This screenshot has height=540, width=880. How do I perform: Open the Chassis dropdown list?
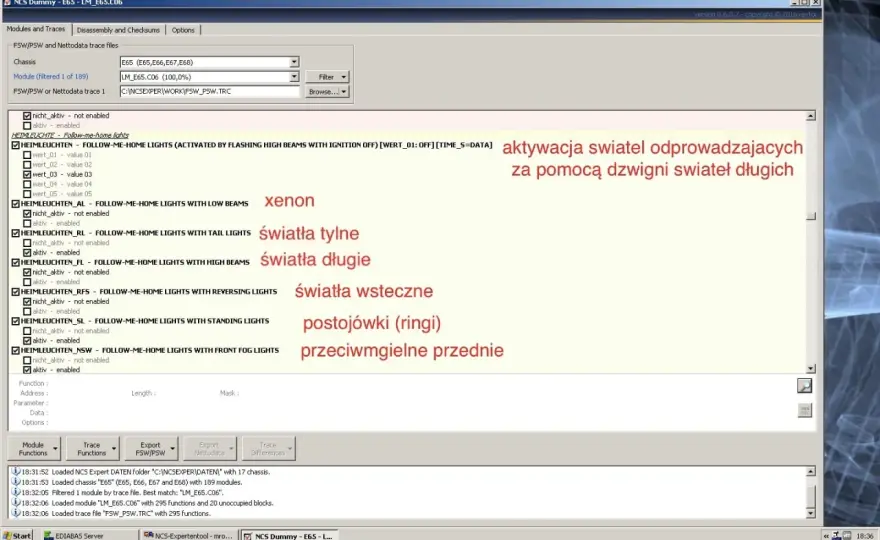[x=294, y=62]
